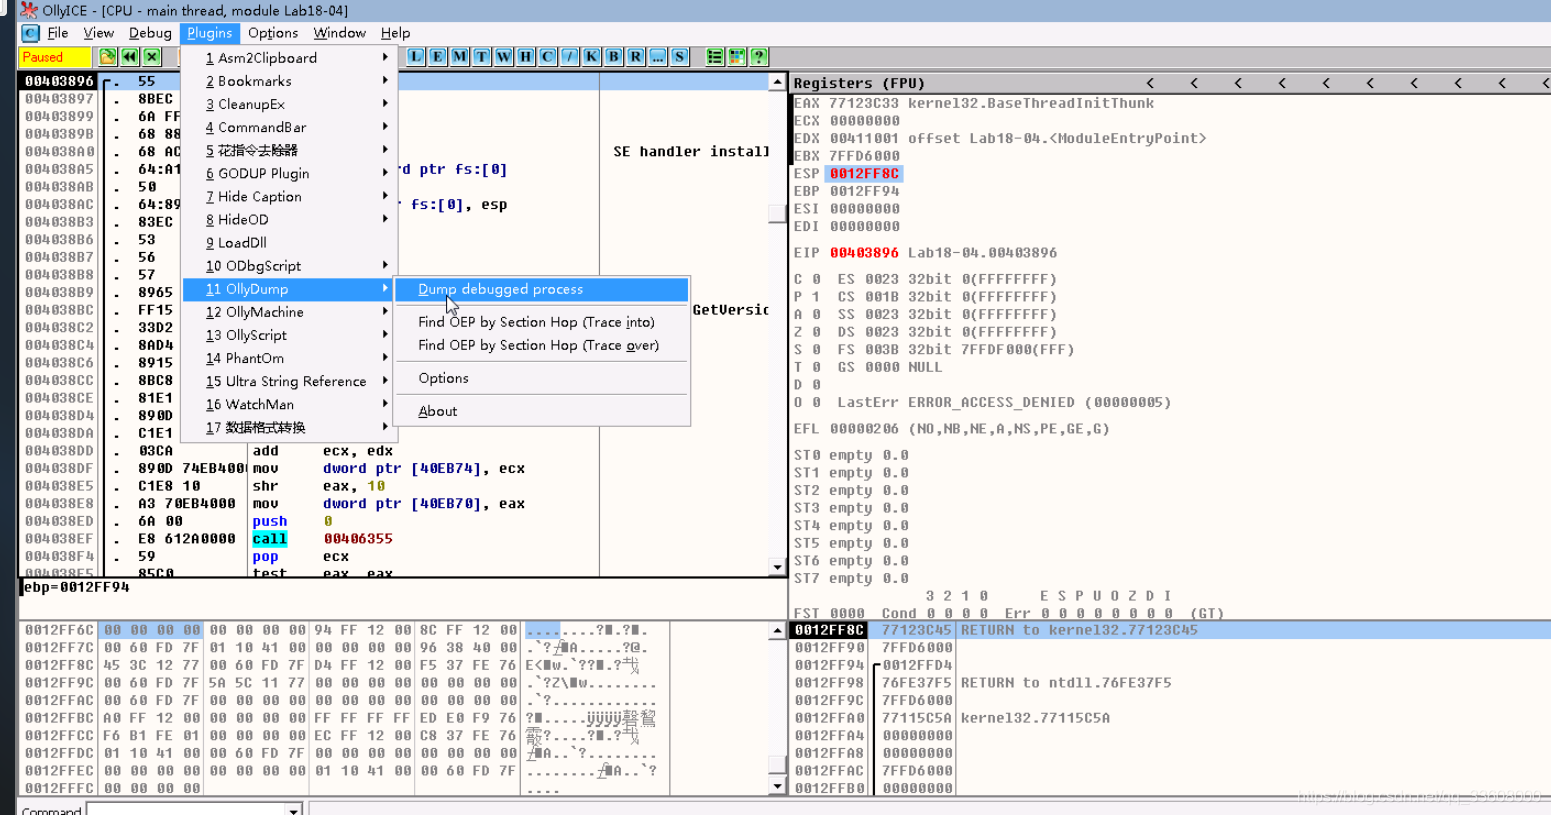Open Threads window with T button
Screen dimensions: 1551x815
tap(482, 56)
